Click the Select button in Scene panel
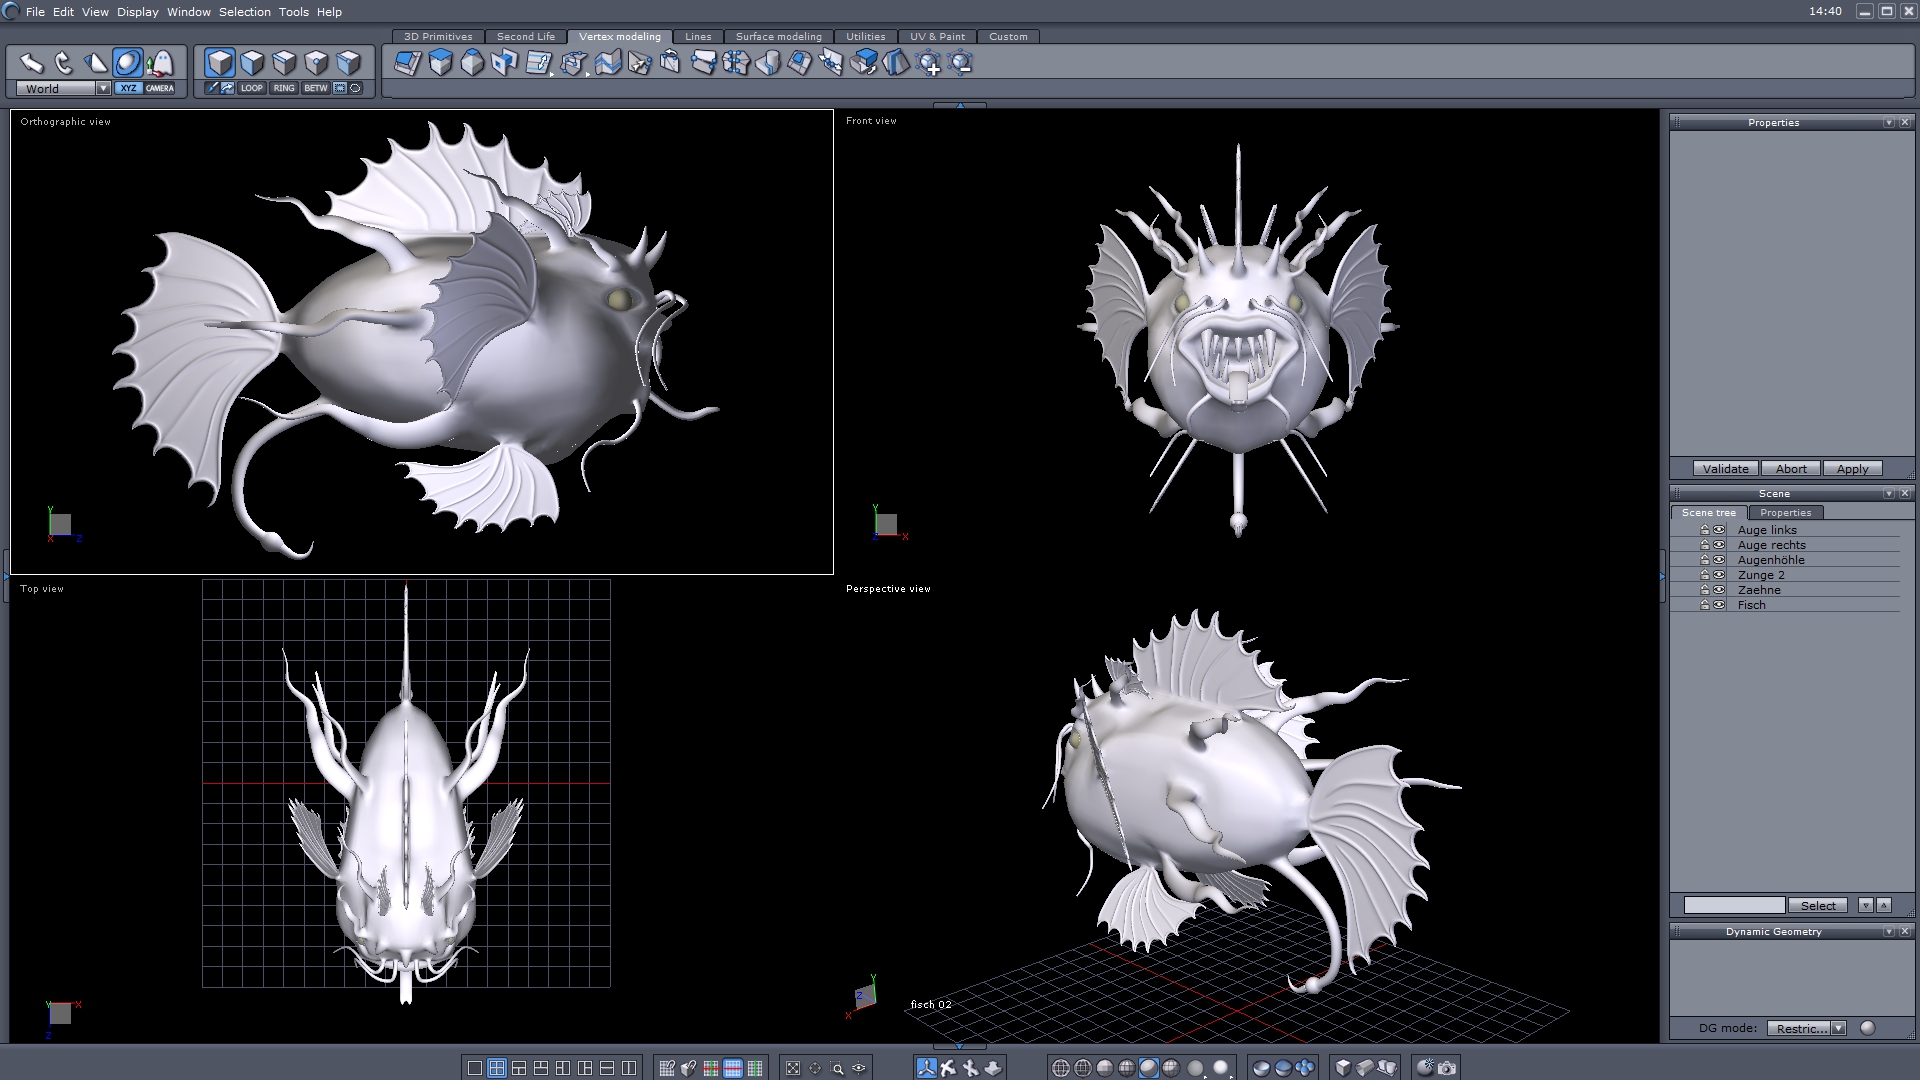 pos(1818,905)
